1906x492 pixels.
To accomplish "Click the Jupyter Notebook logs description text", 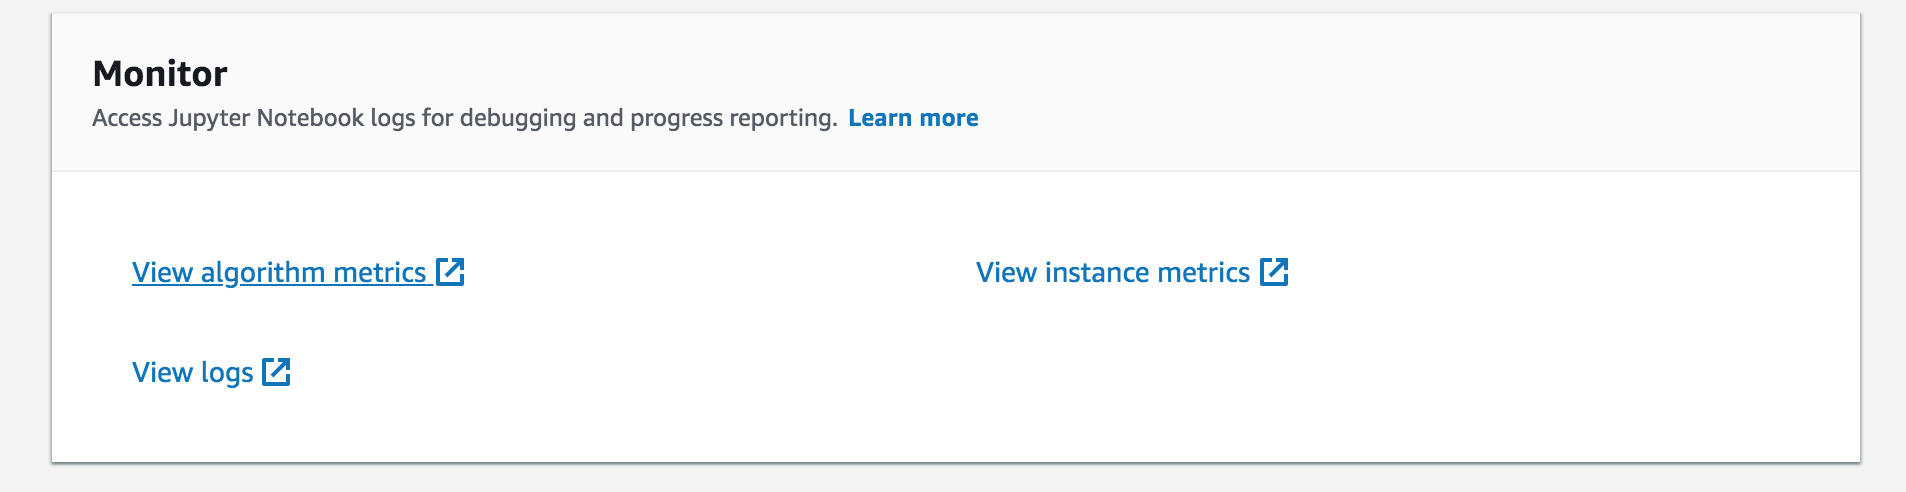I will [x=465, y=118].
